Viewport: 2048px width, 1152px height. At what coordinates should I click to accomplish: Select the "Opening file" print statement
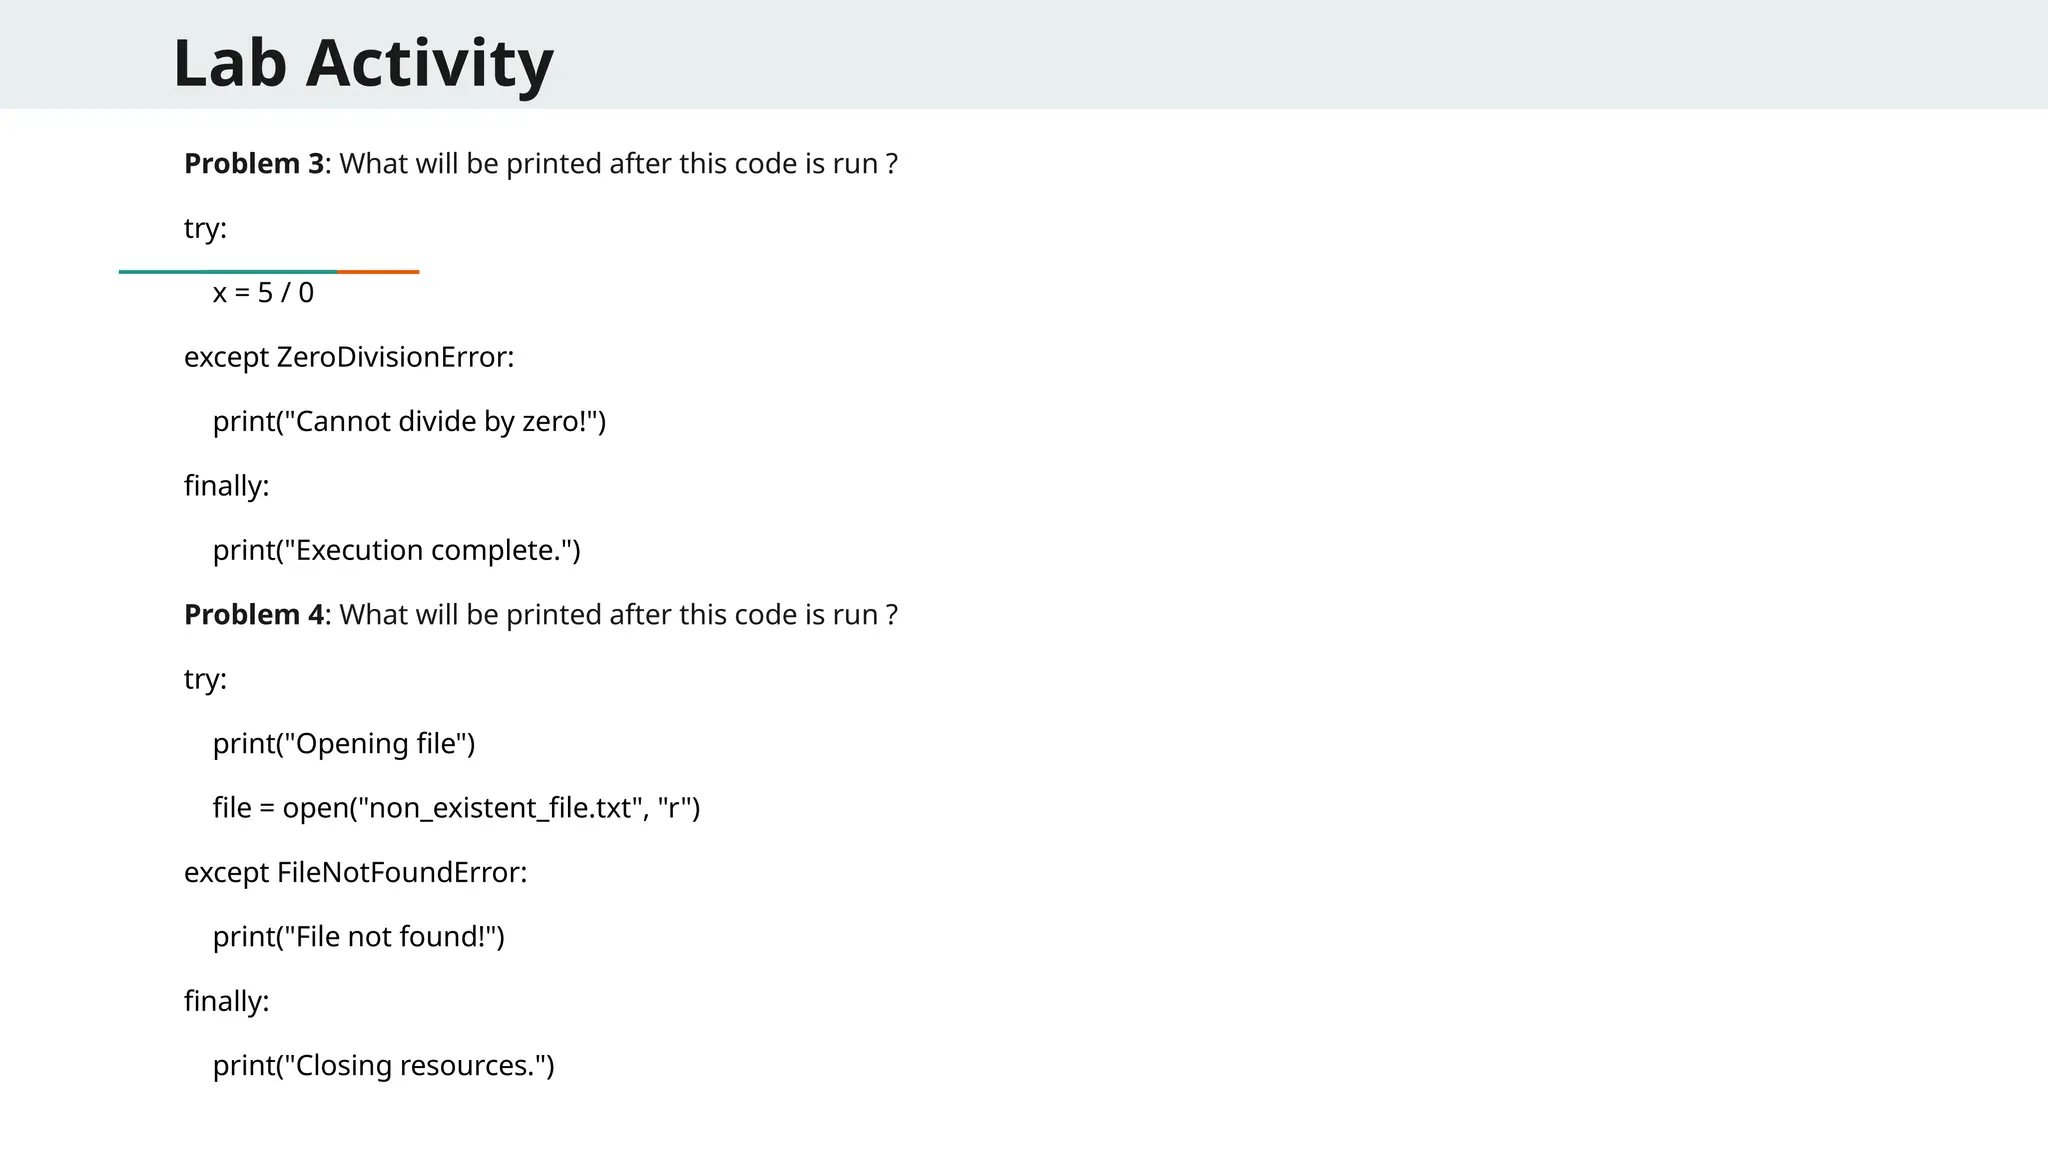pyautogui.click(x=343, y=744)
